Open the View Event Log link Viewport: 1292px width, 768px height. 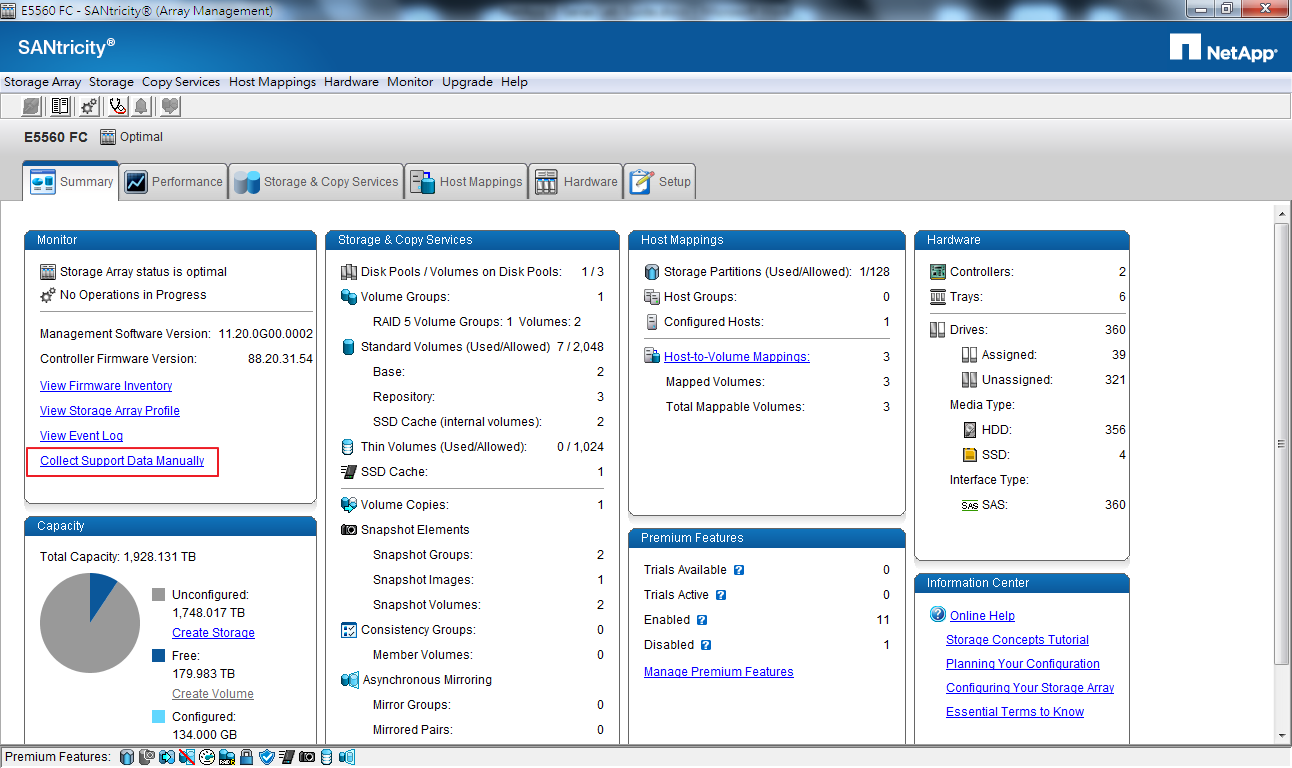tap(81, 436)
